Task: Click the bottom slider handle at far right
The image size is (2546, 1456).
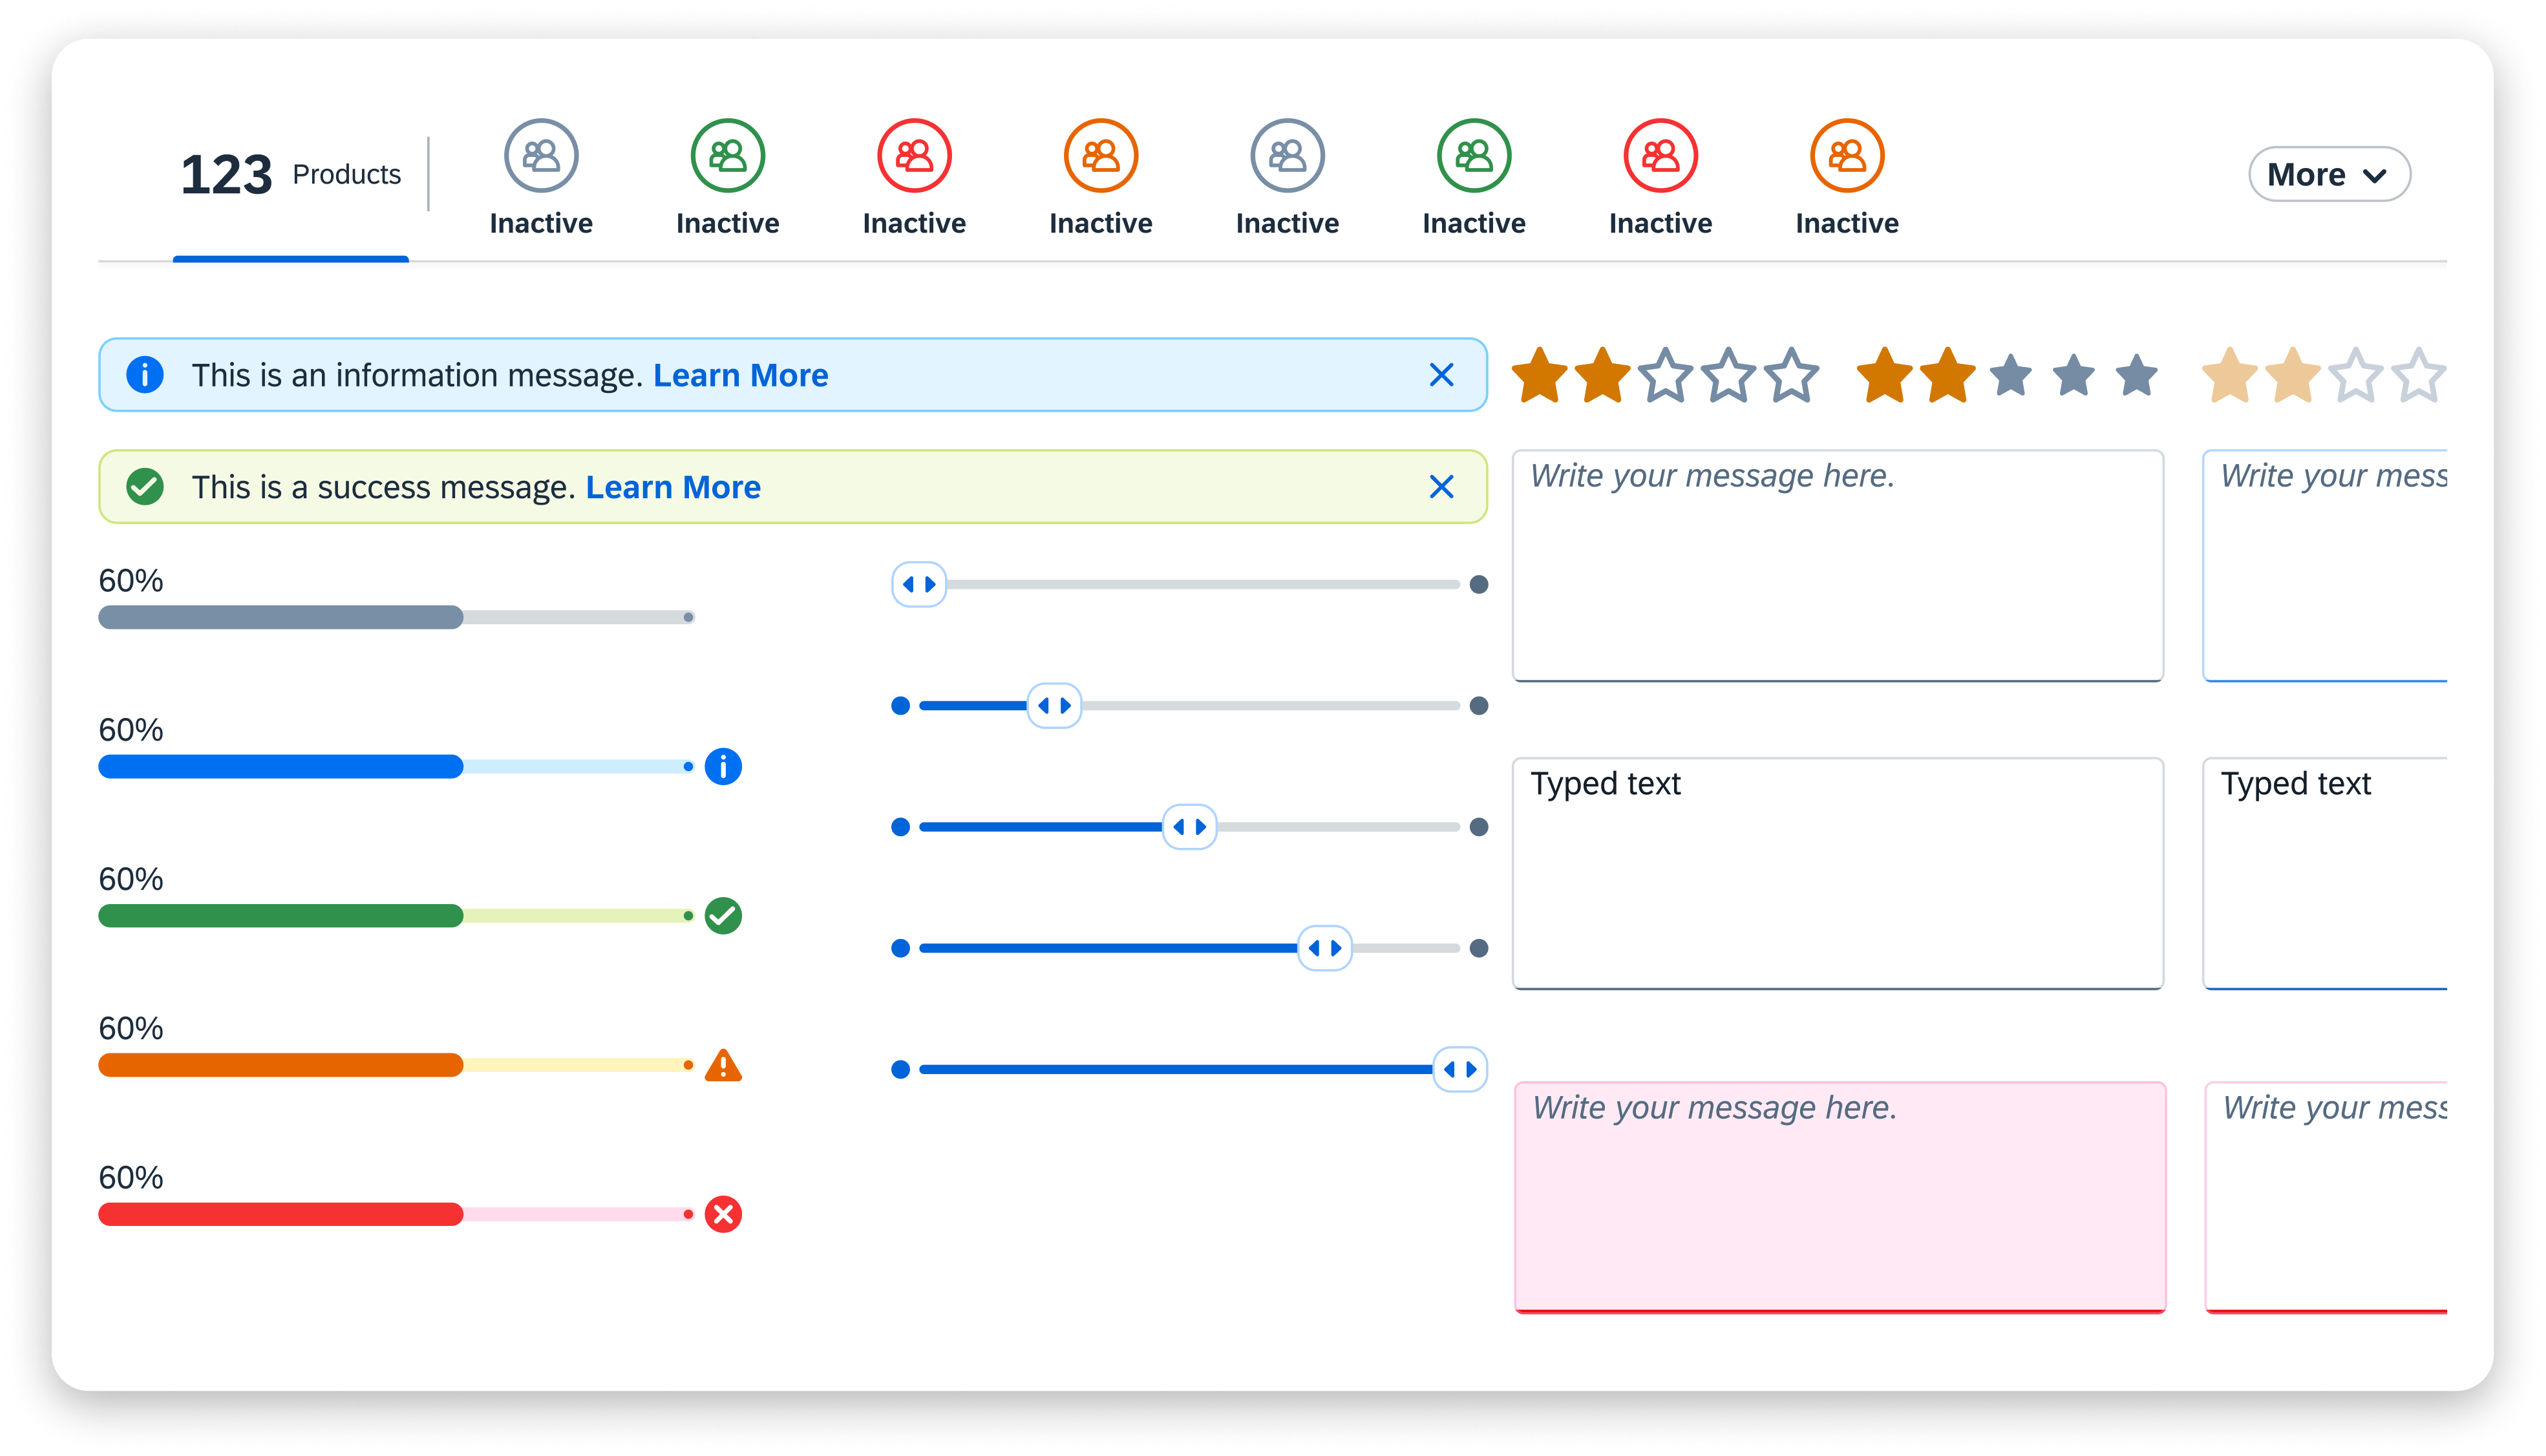Action: click(1459, 1069)
